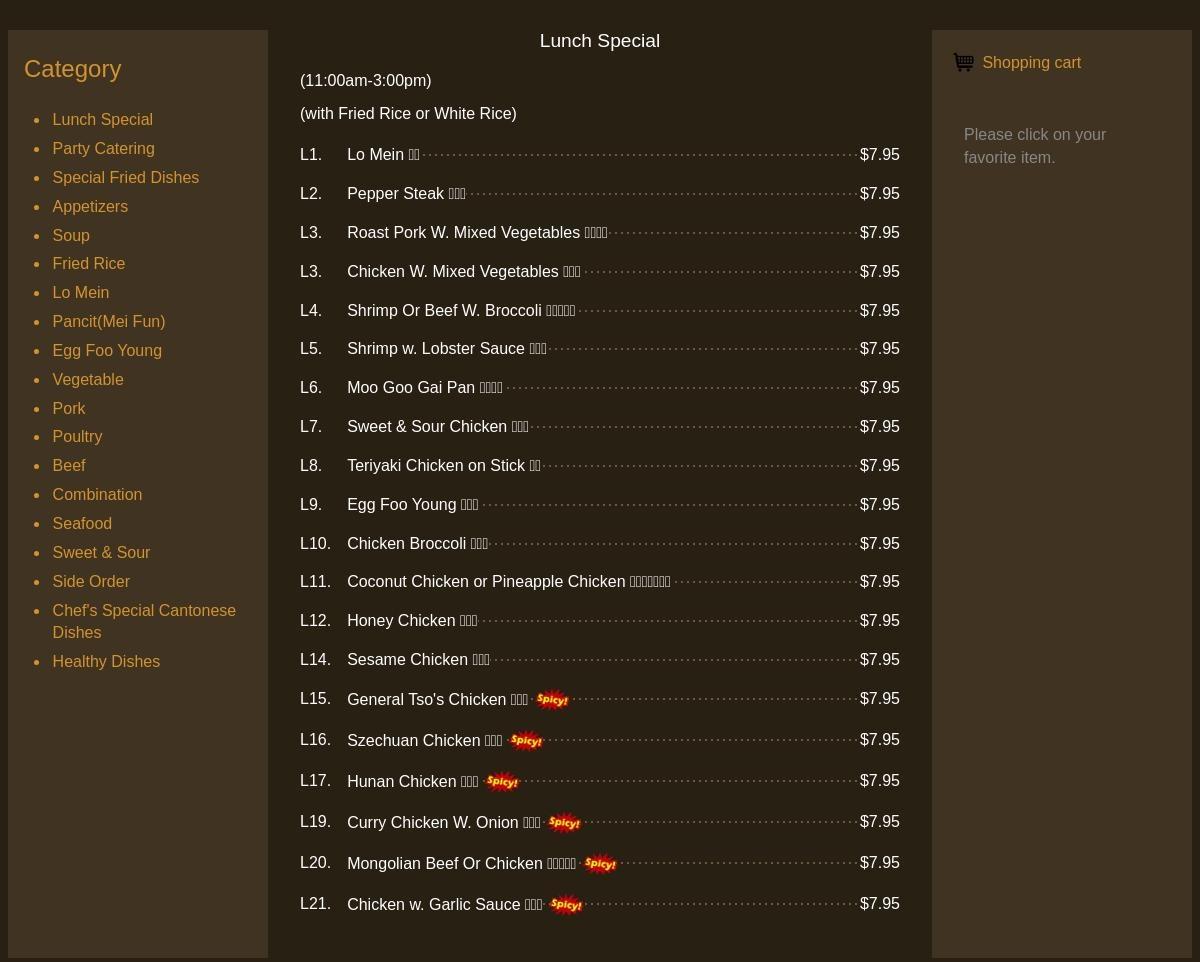
Task: Click the Spicy badge beside Szechuan Chicken
Action: coord(525,741)
